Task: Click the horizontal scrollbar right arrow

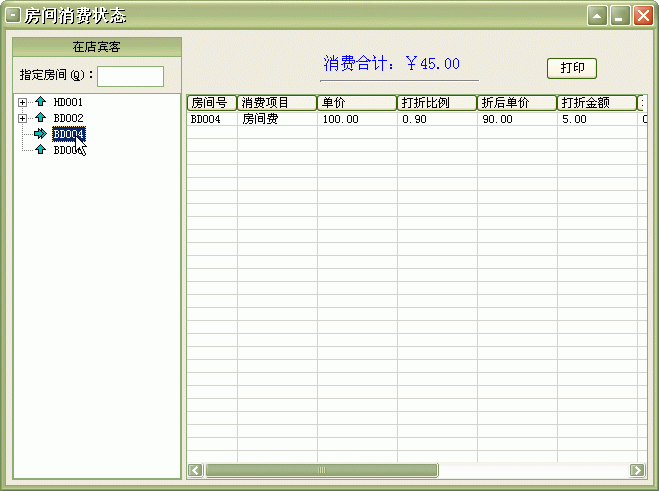Action: [637, 470]
